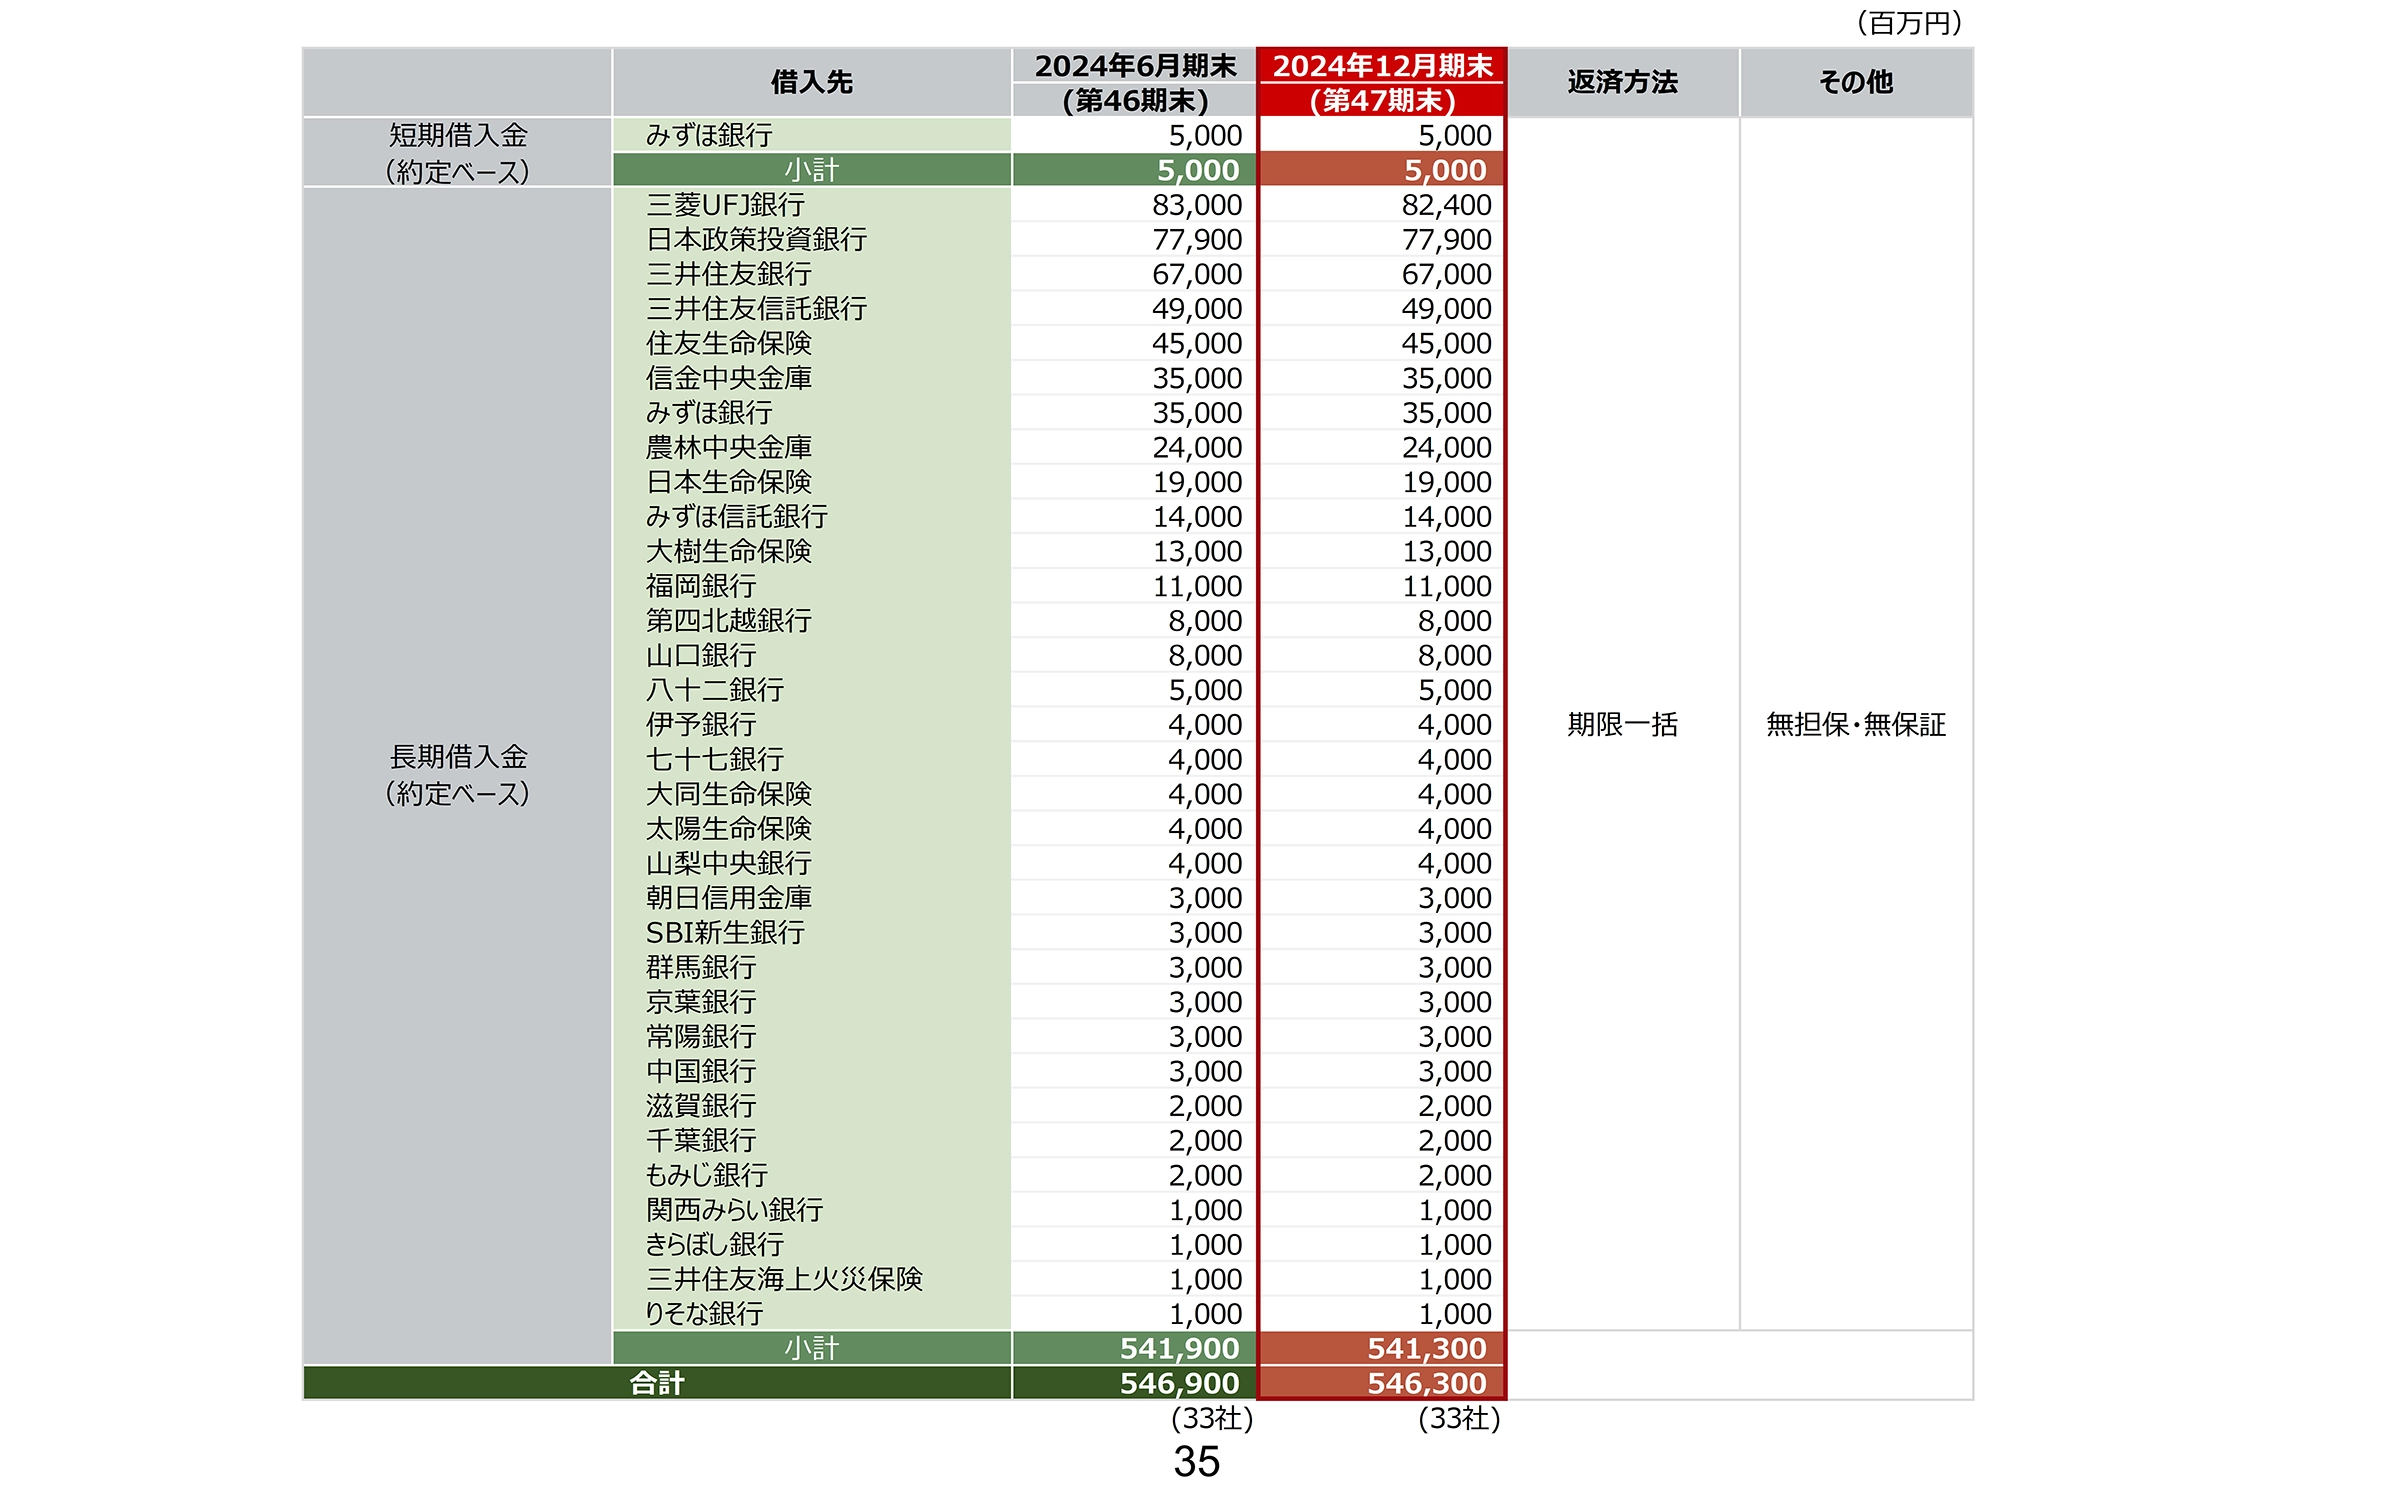Click the 七十七銀行 lender name
2400x1497 pixels.
pos(714,759)
